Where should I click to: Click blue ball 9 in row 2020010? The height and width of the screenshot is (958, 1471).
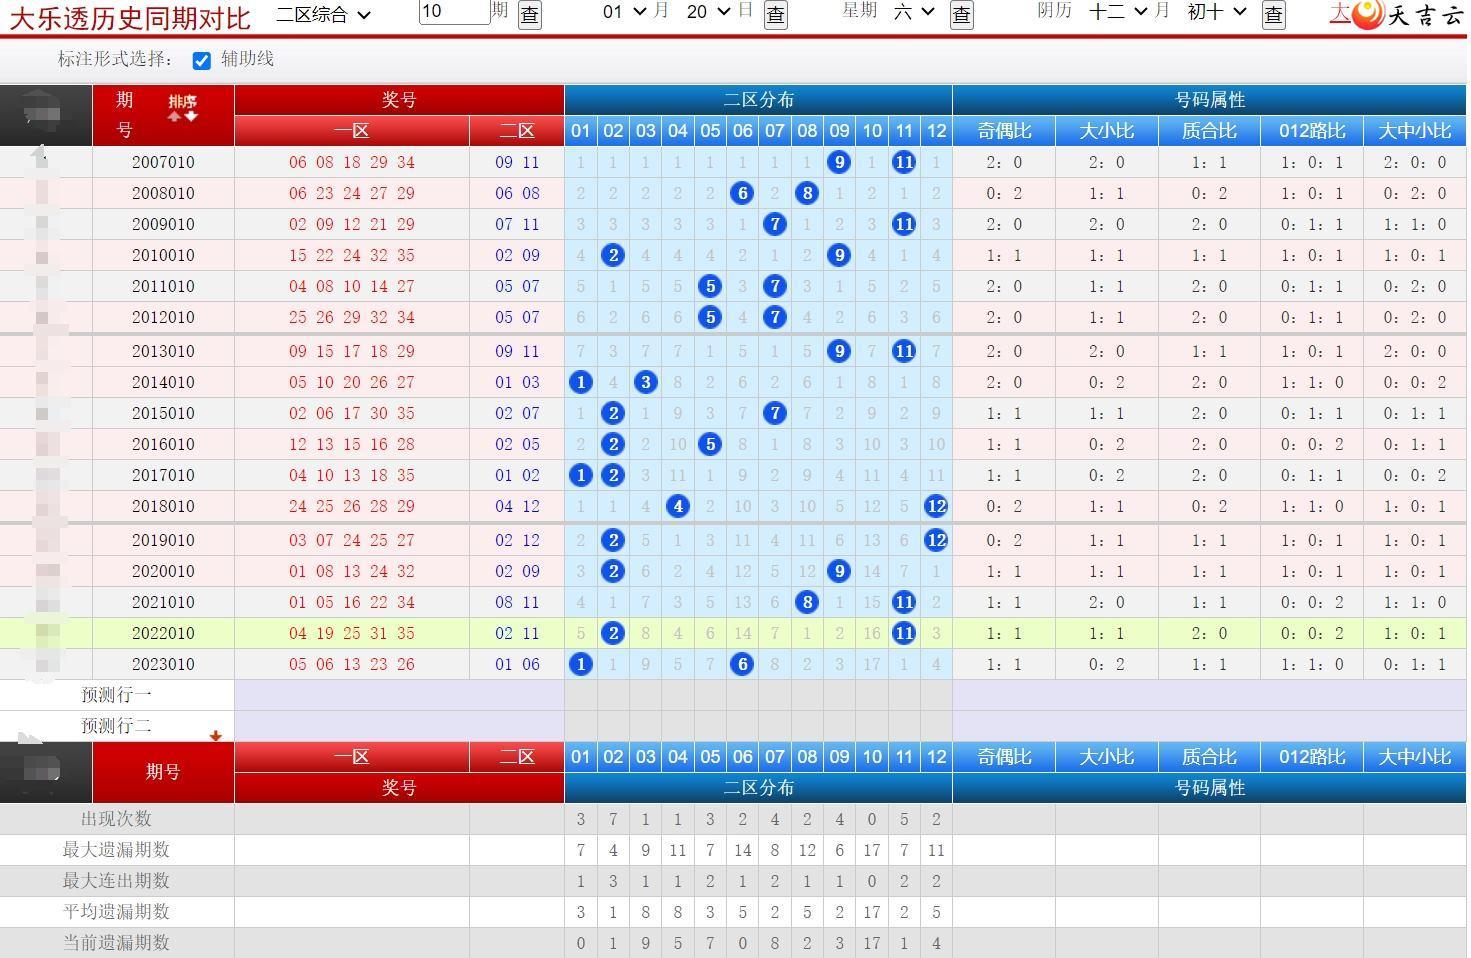[x=839, y=571]
